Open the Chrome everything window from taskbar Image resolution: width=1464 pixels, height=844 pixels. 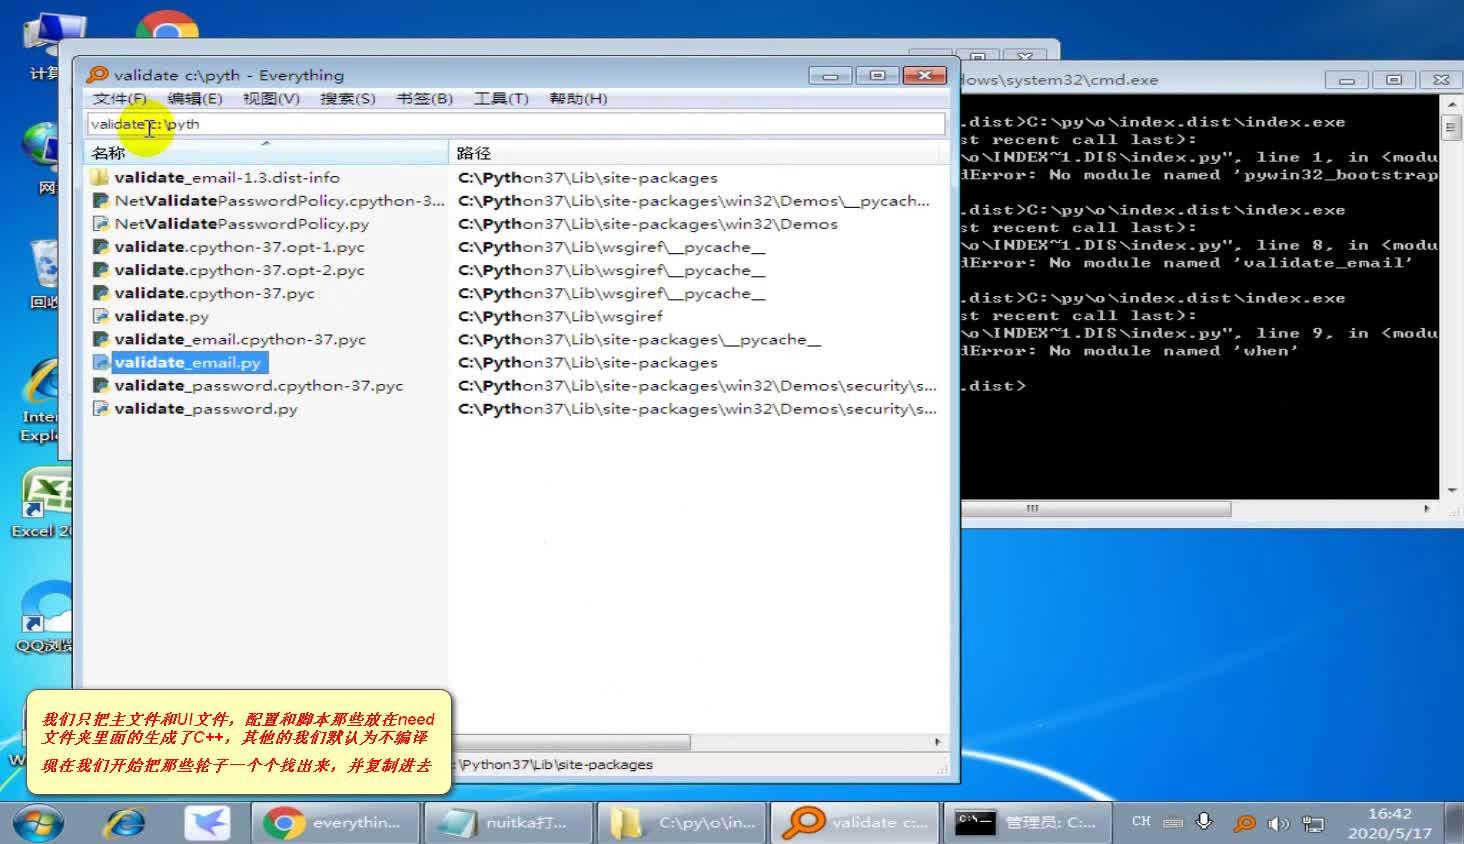(335, 822)
